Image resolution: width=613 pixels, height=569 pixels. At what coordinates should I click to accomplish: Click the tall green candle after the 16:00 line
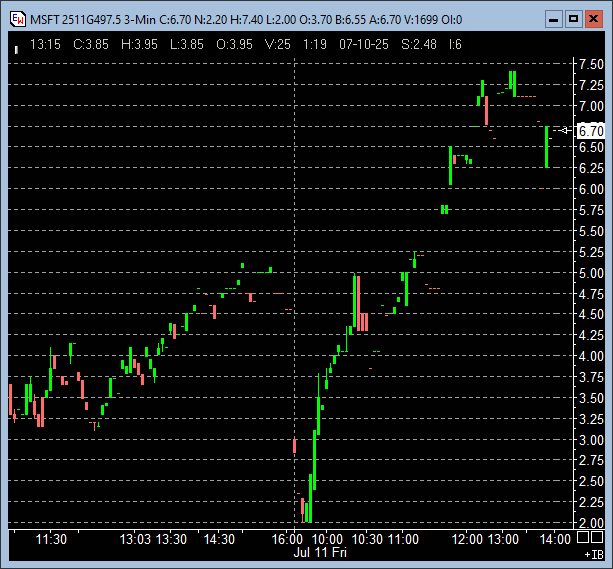click(x=314, y=460)
